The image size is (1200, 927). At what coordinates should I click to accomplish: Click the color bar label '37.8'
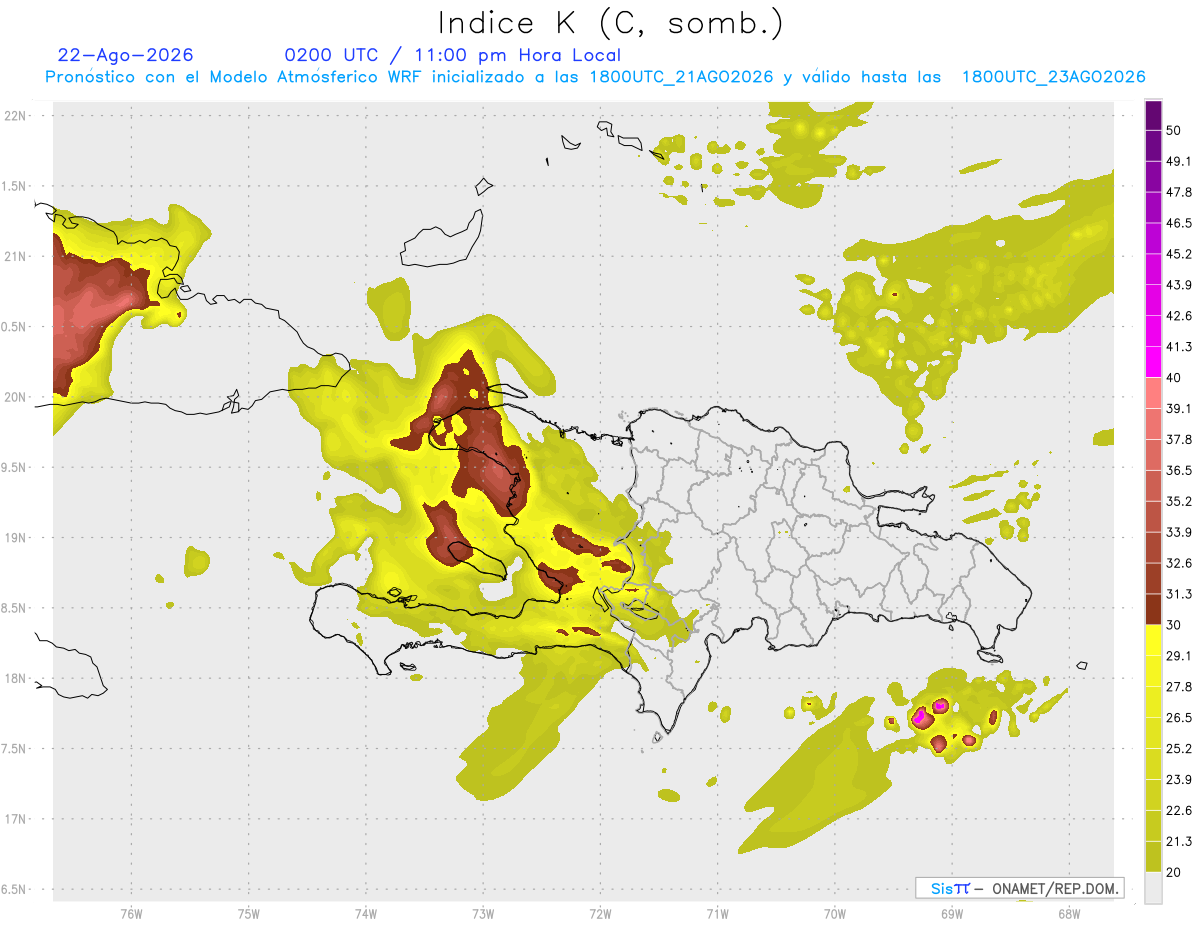tap(1179, 440)
